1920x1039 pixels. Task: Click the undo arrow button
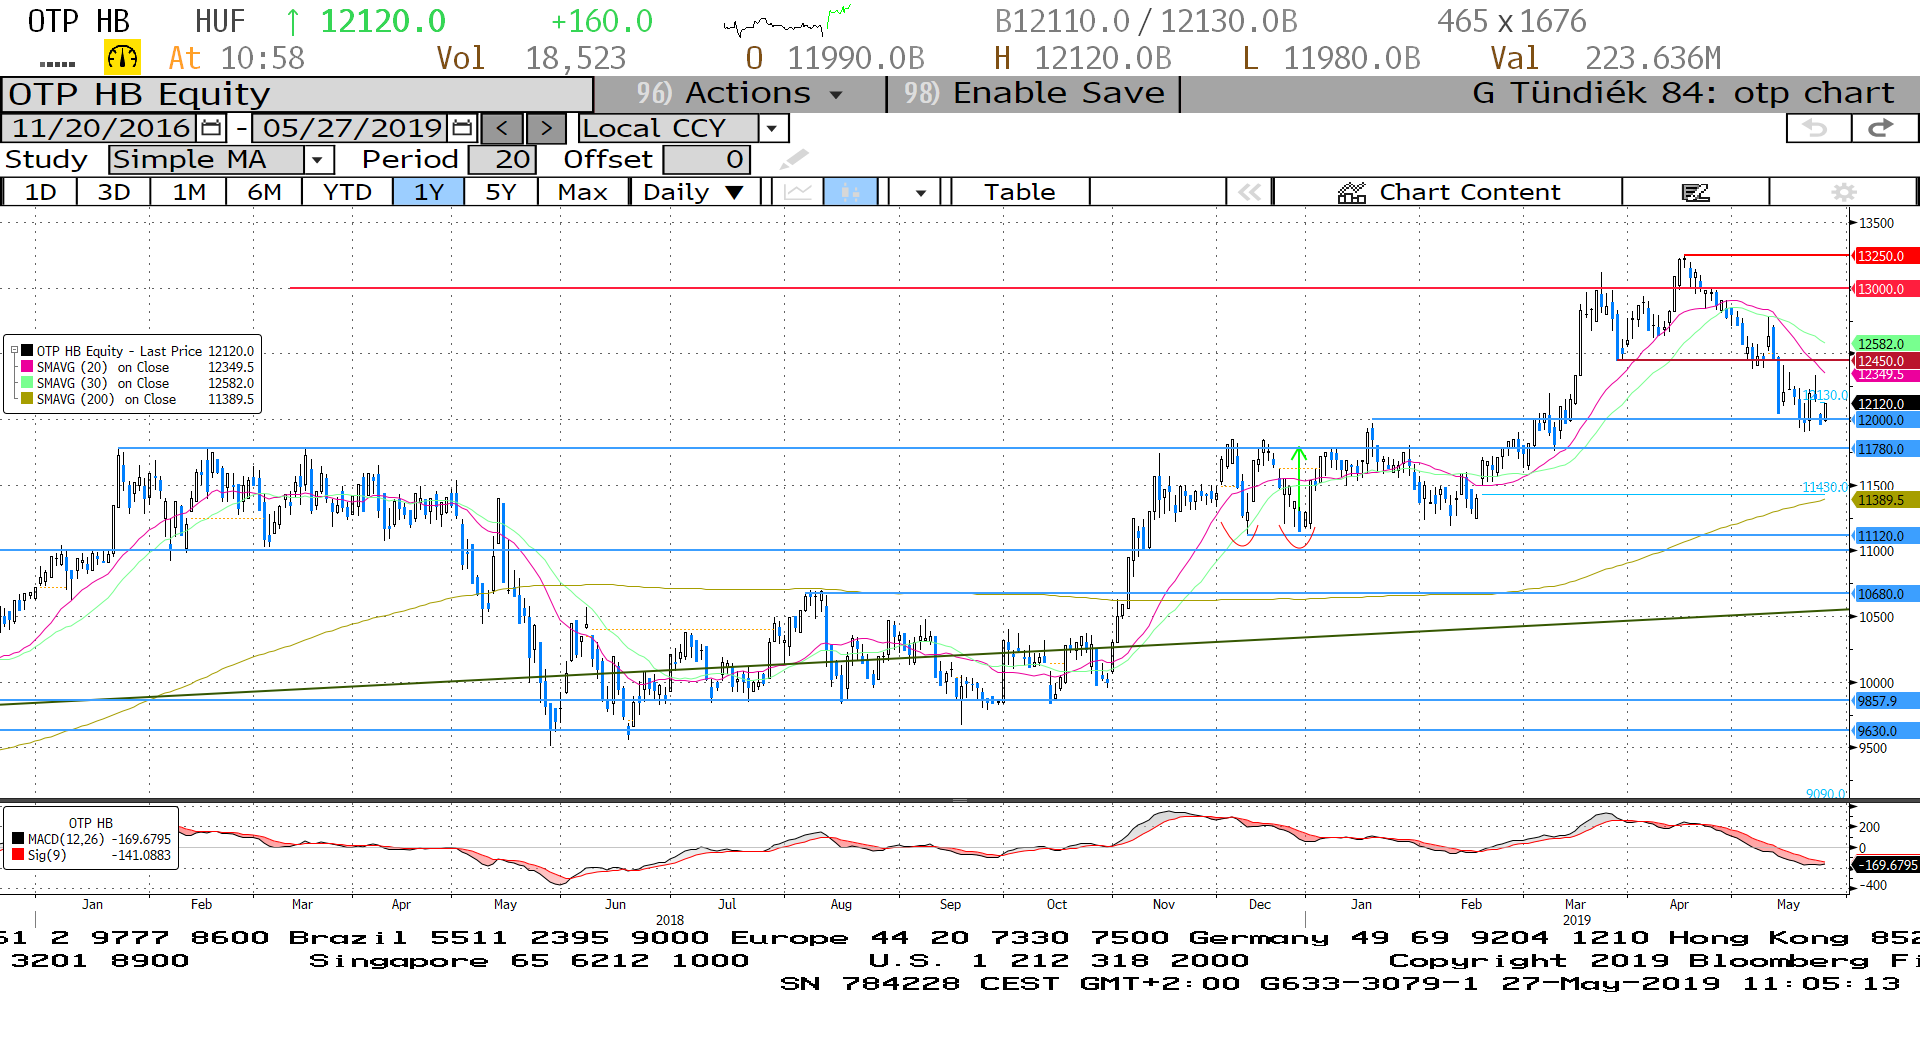(1816, 128)
